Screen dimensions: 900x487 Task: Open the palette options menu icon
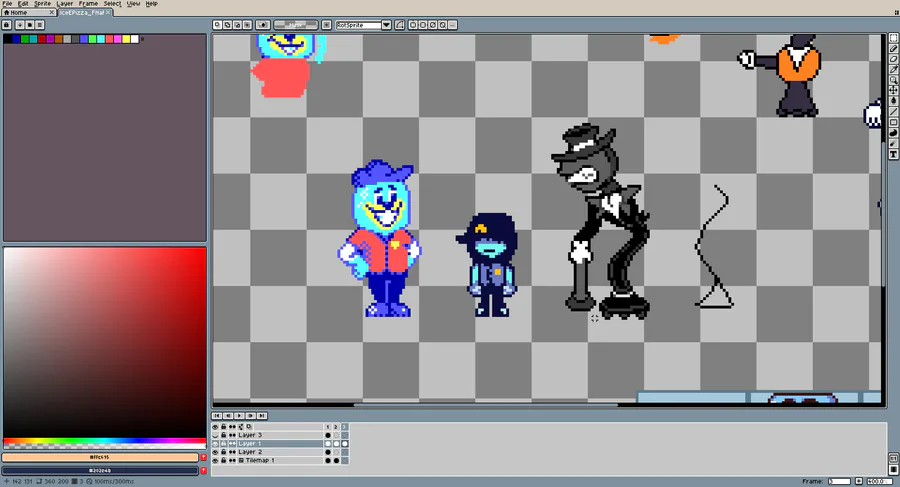click(40, 25)
